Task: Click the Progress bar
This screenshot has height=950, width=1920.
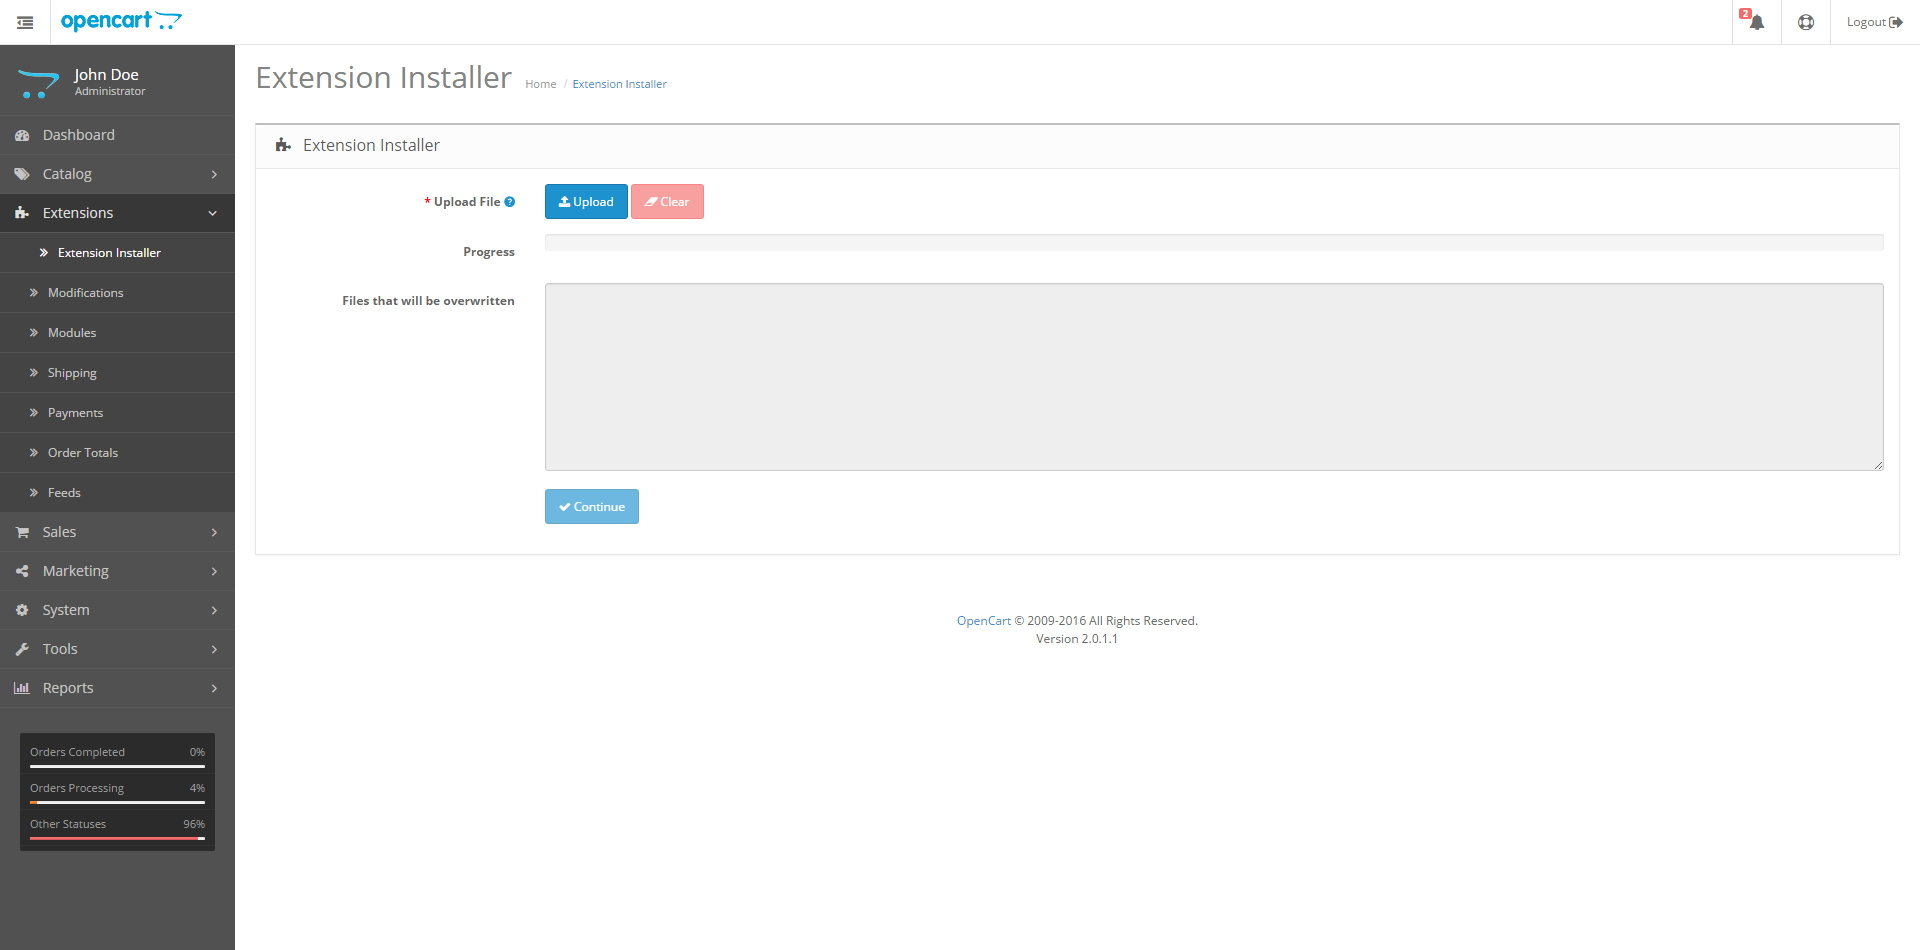Action: tap(1213, 242)
